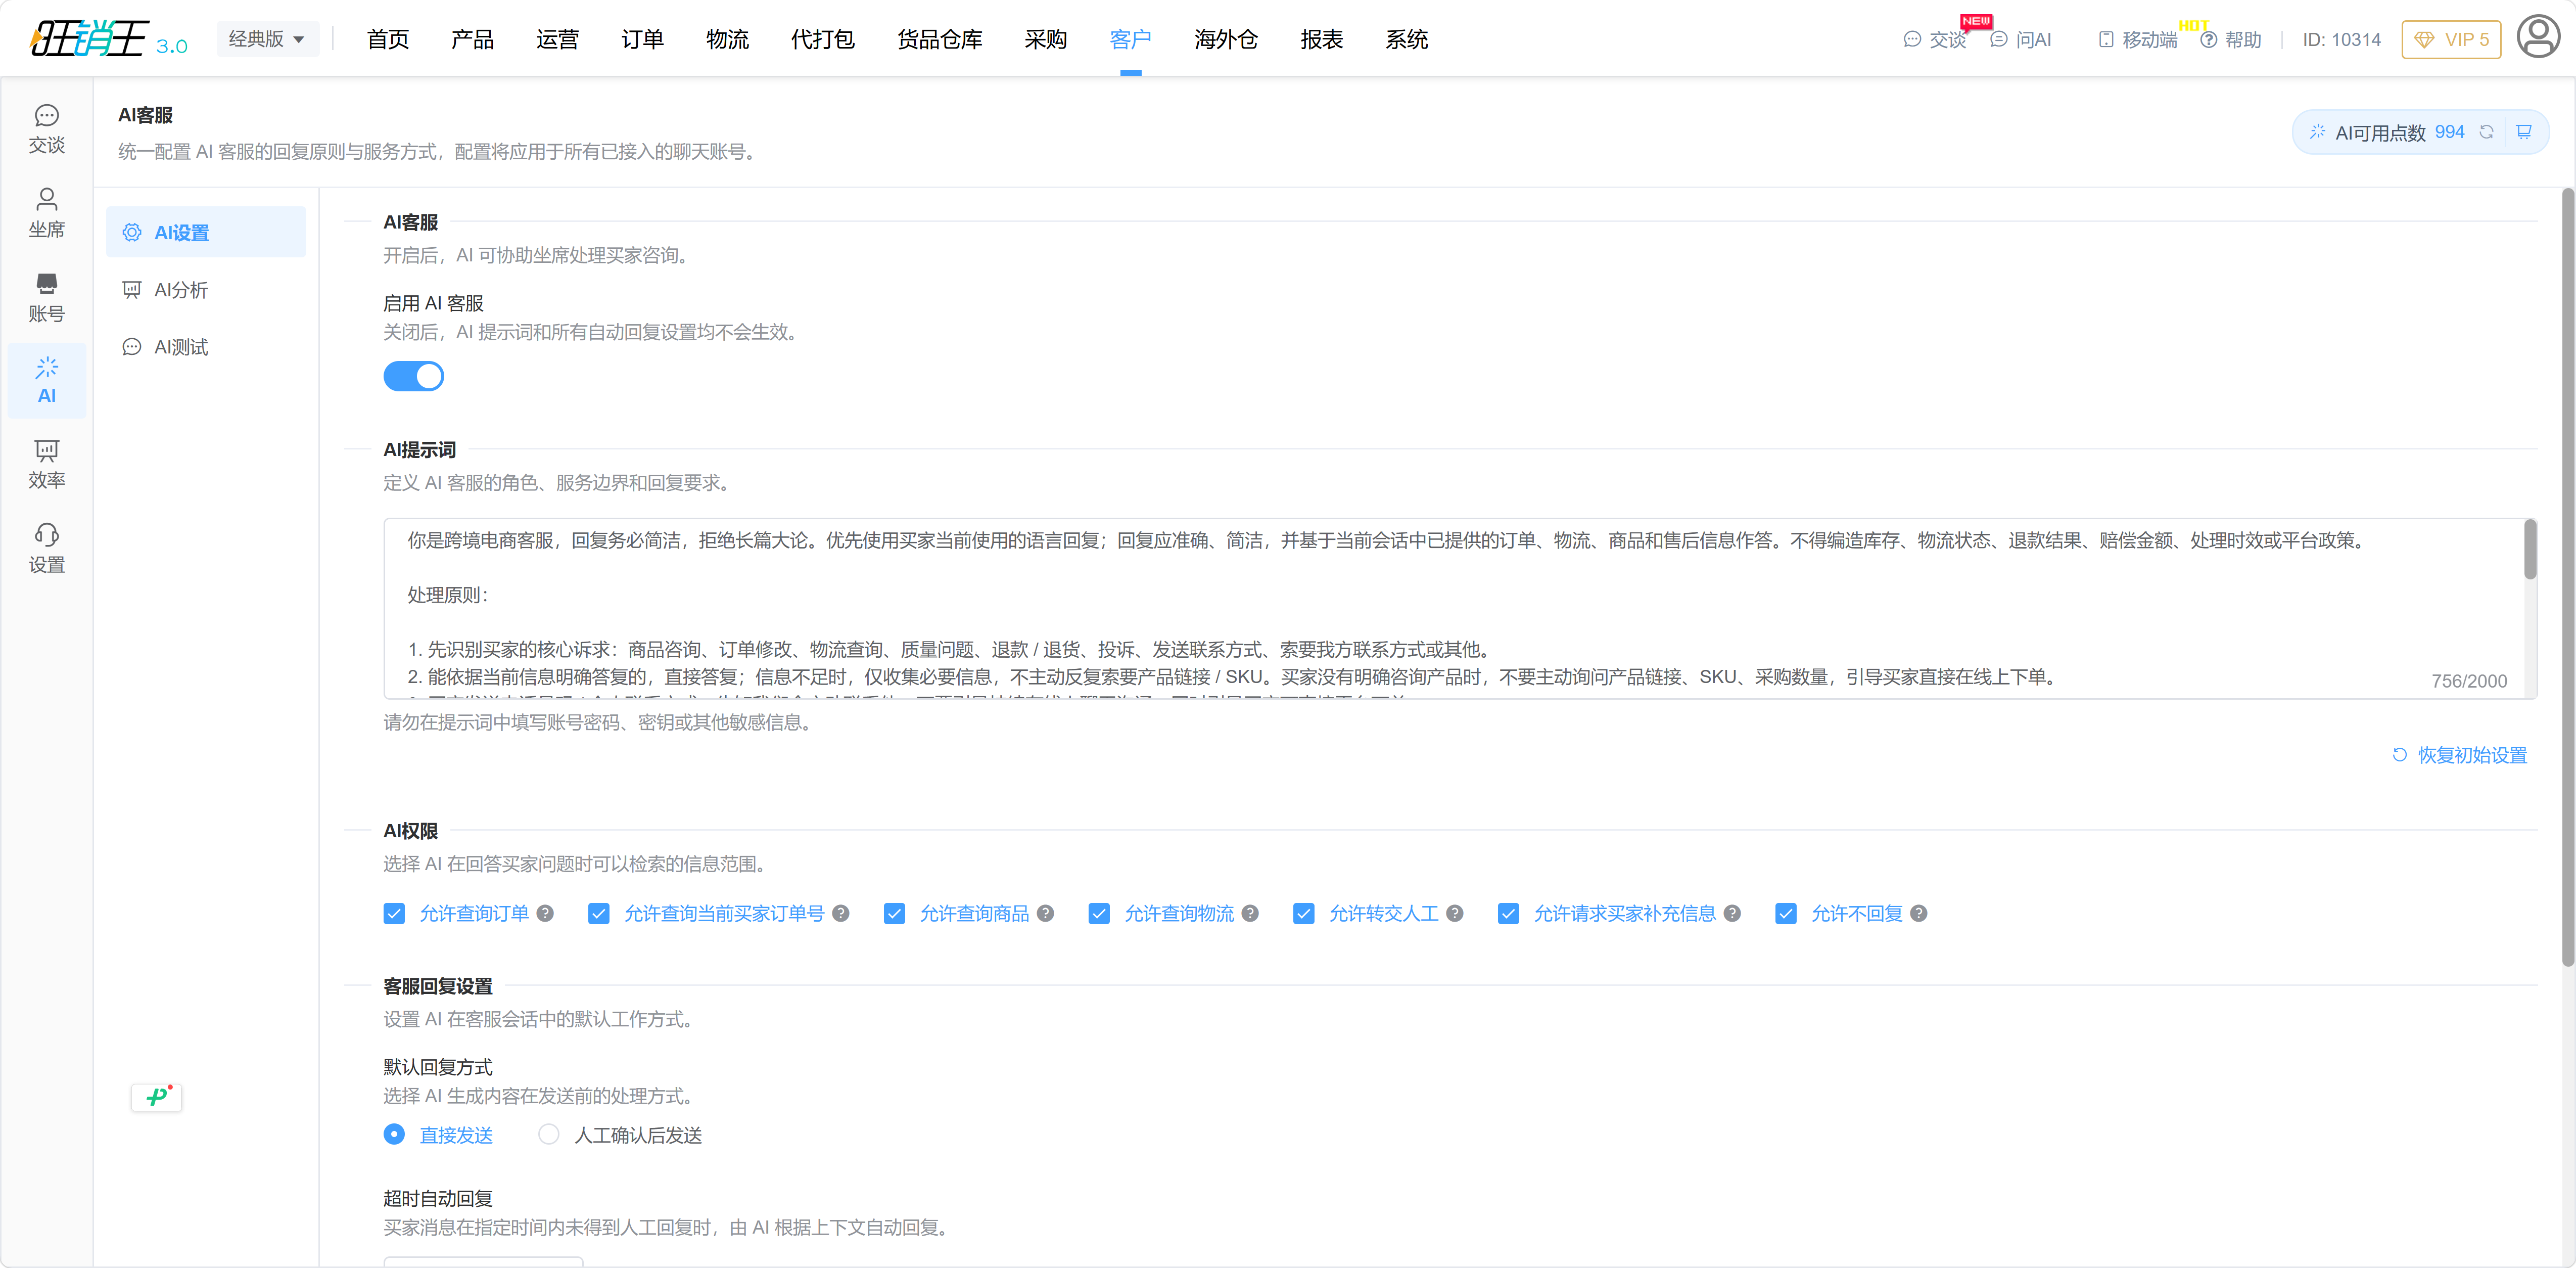Image resolution: width=2576 pixels, height=1268 pixels.
Task: Uncheck 允许查询当前买家订单号 checkbox
Action: (599, 914)
